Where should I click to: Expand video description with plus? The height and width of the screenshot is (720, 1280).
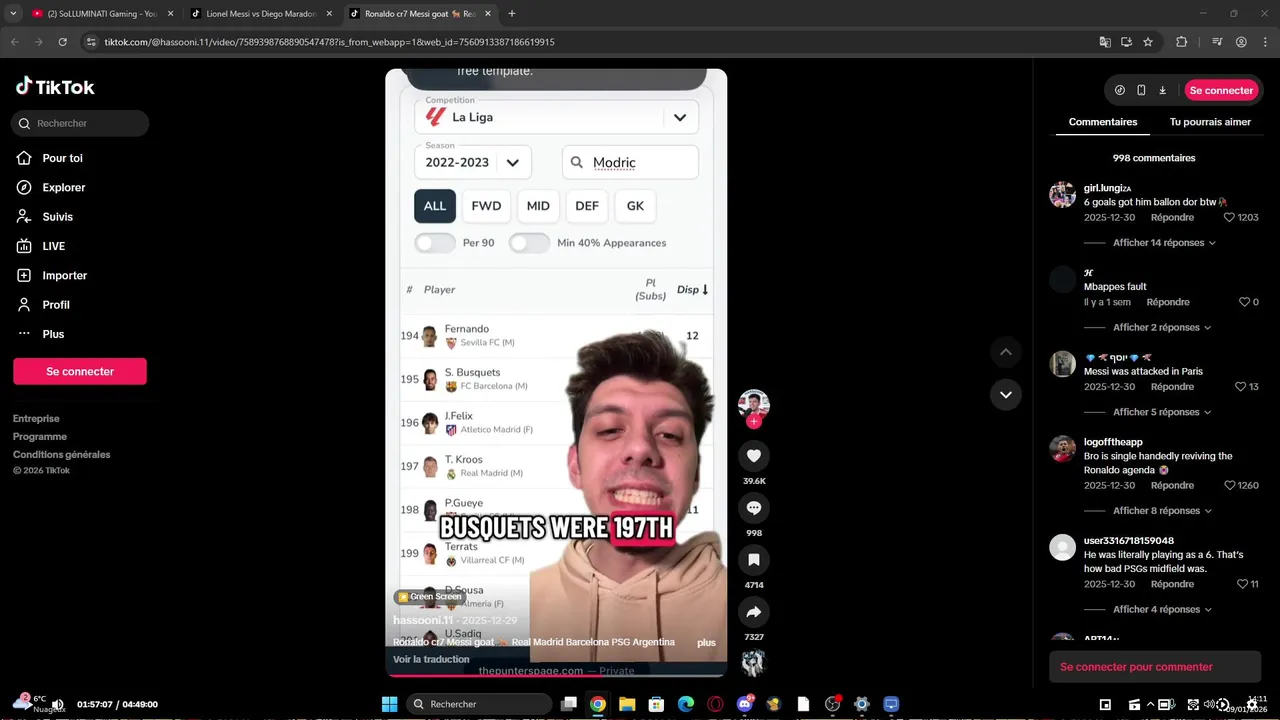[x=706, y=643]
